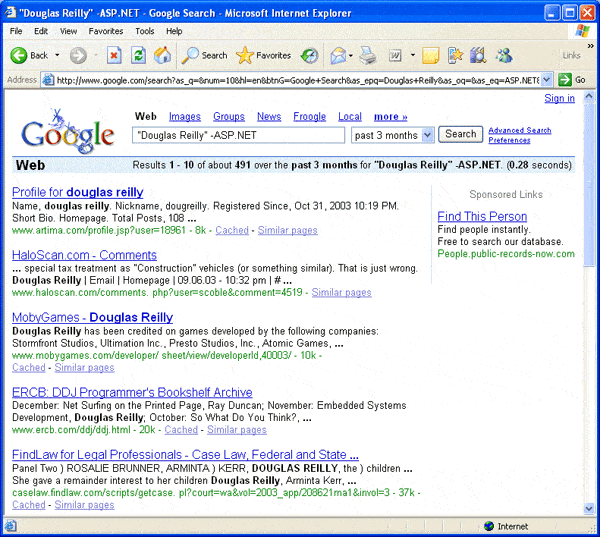Open the Forward history dropdown arrow

[96, 56]
